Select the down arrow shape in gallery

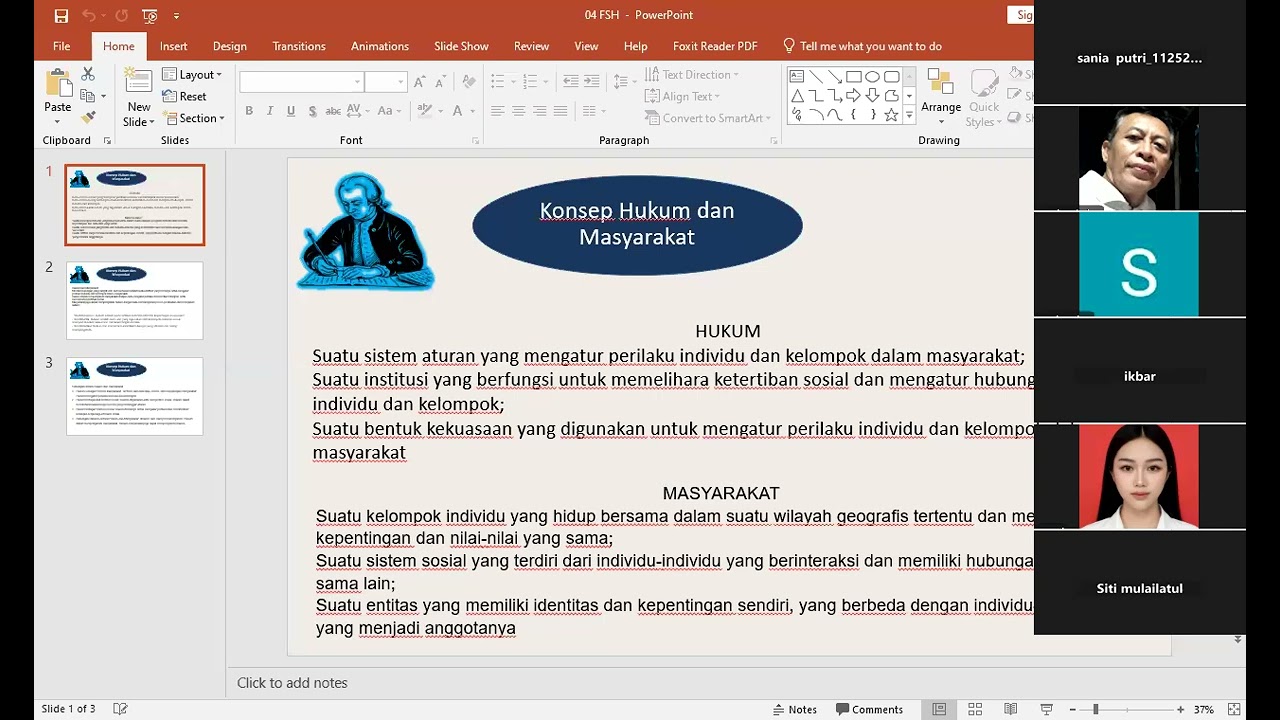click(x=872, y=96)
